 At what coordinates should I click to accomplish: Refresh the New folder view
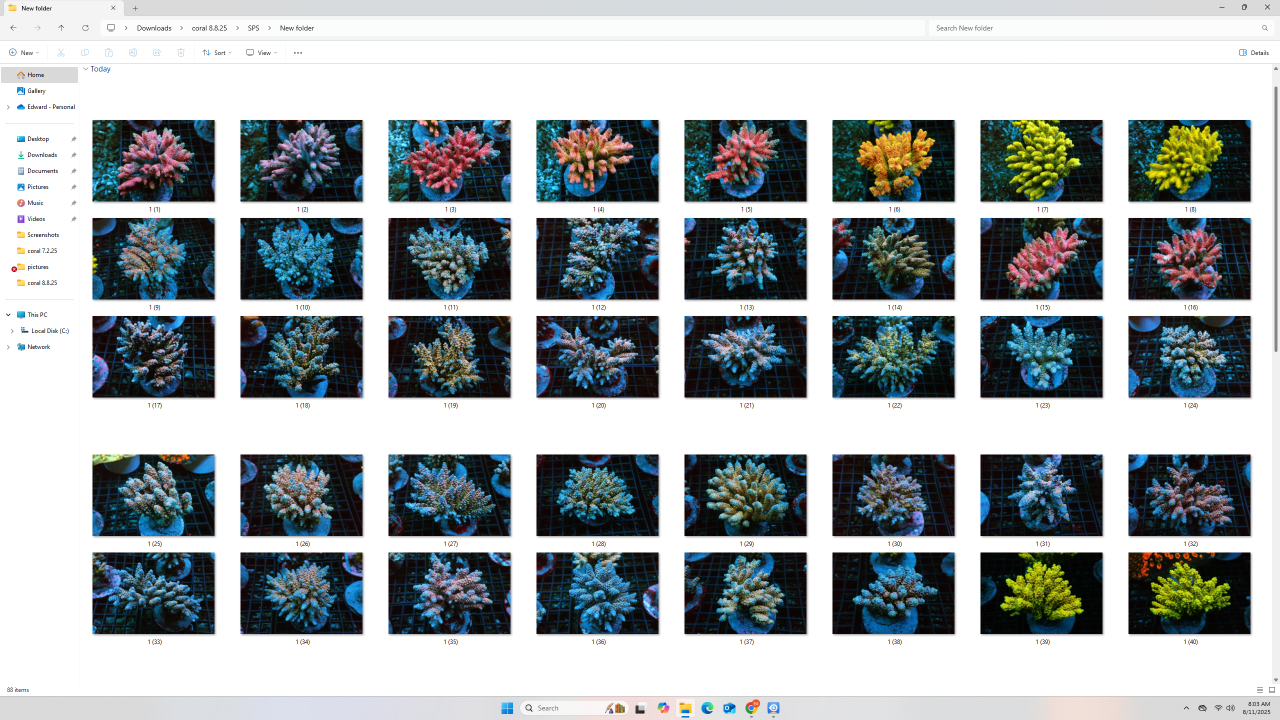click(x=85, y=28)
